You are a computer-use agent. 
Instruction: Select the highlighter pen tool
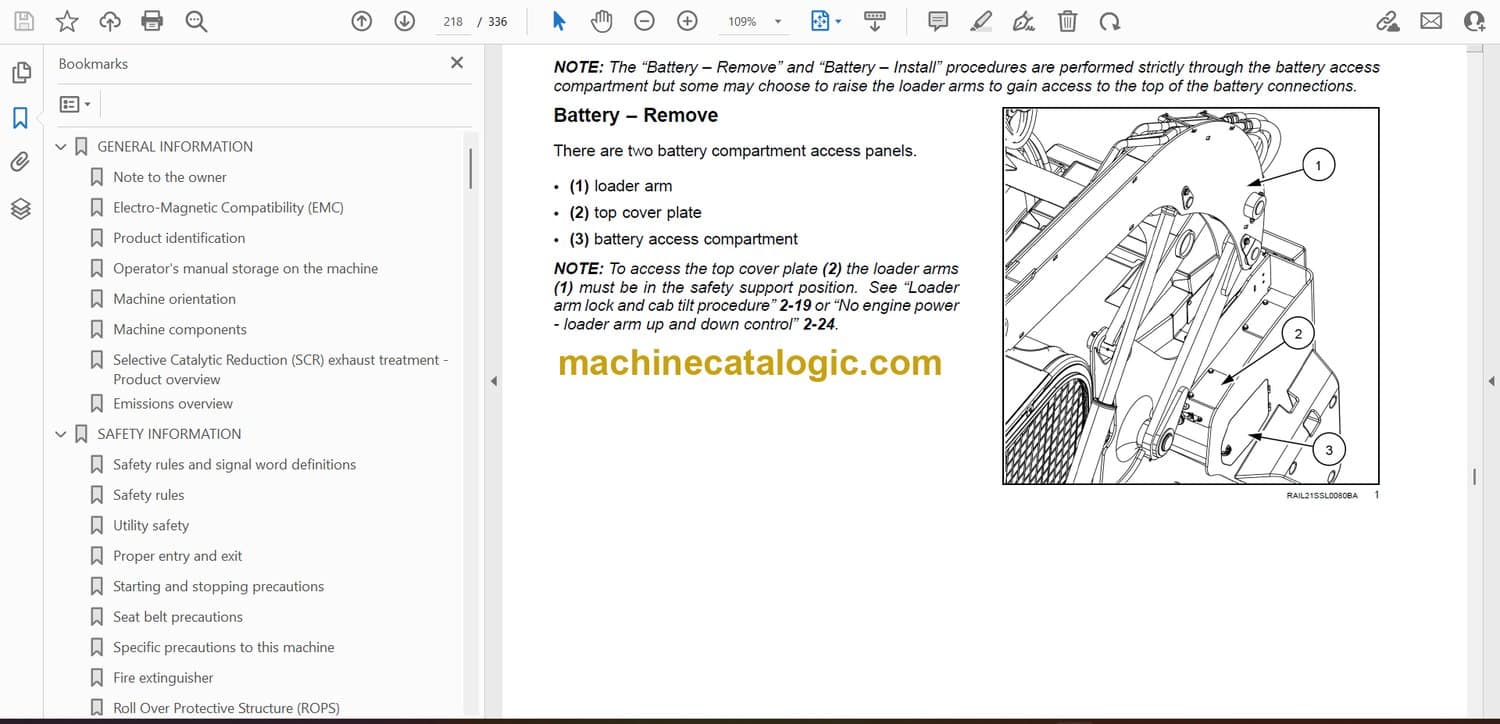coord(981,21)
